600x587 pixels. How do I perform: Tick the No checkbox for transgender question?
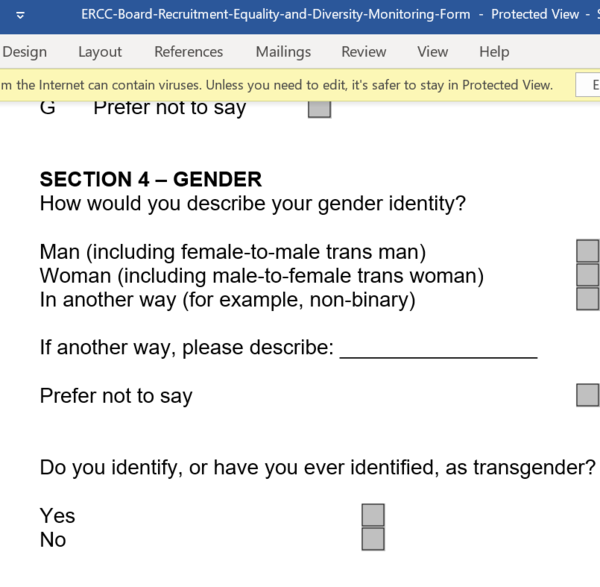[373, 539]
